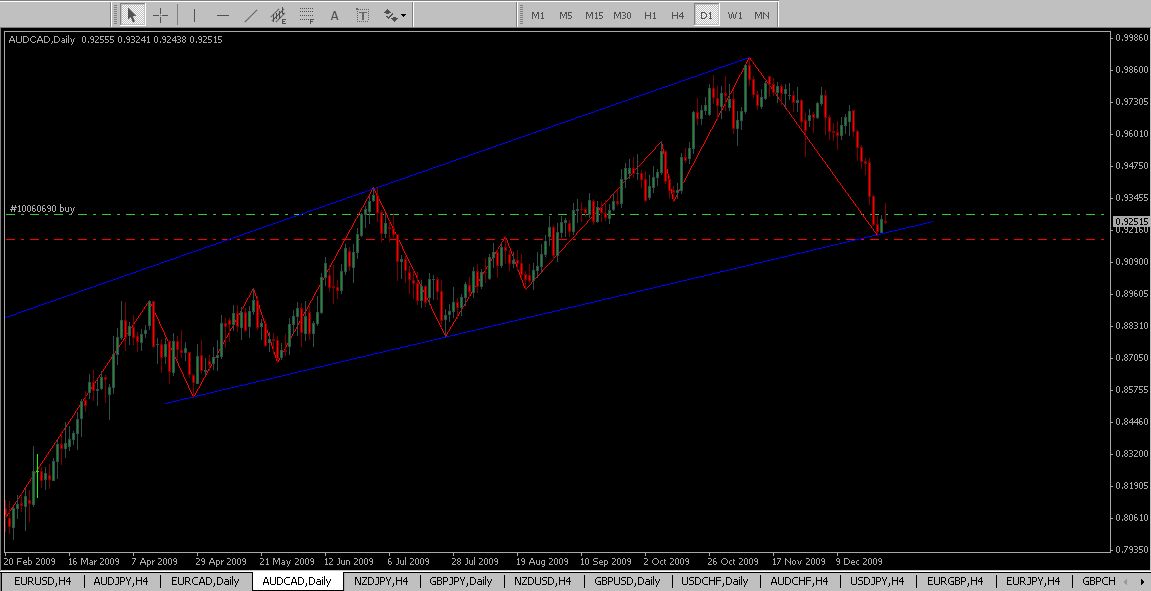Switch to the GBPJPY,Daily chart tab
Screen dimensions: 1151x591
point(460,581)
